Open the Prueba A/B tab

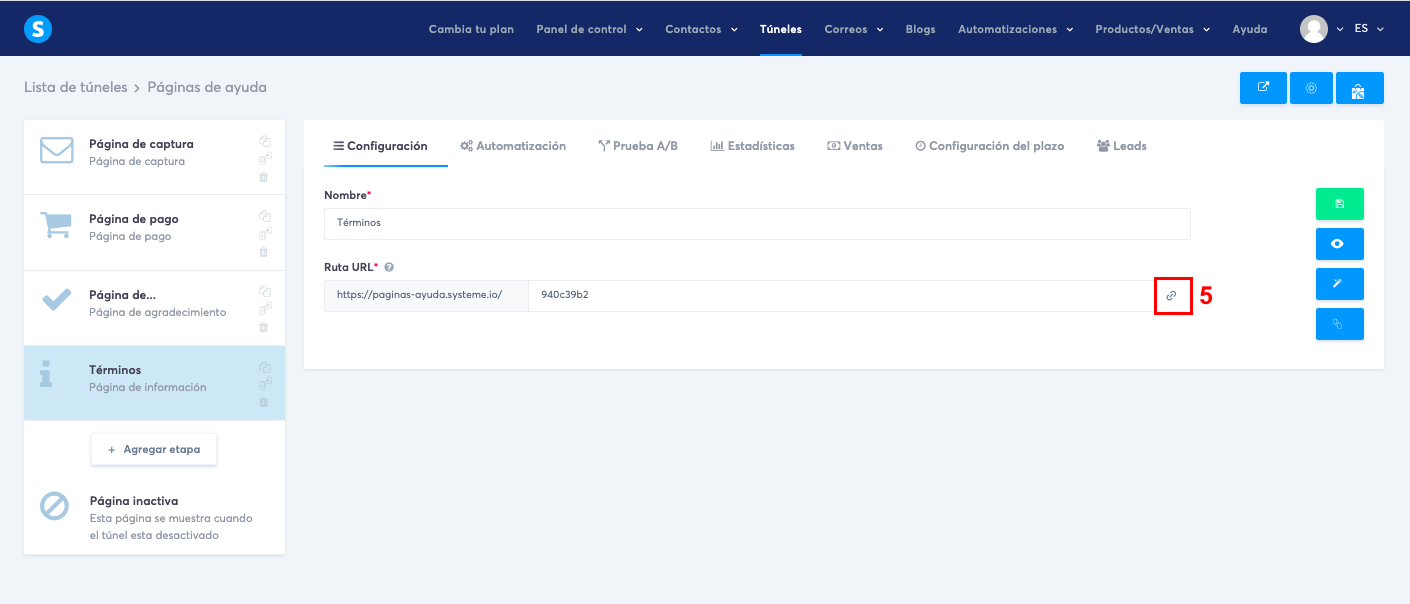[638, 145]
